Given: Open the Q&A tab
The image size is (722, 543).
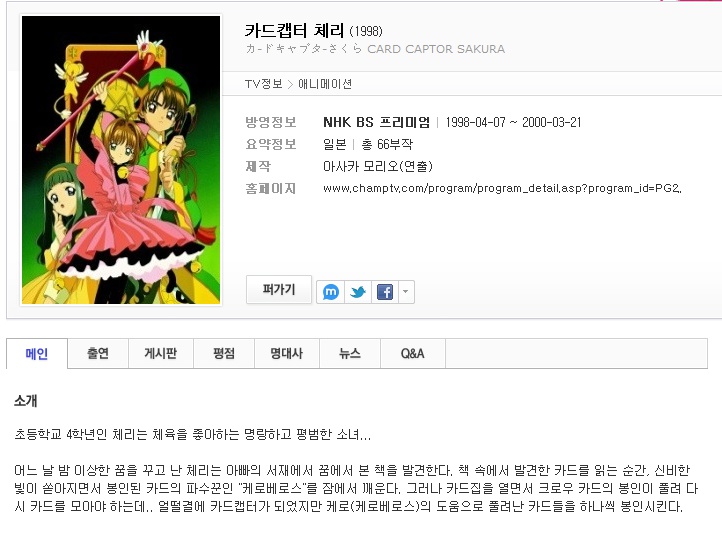Looking at the screenshot, I should coord(413,354).
